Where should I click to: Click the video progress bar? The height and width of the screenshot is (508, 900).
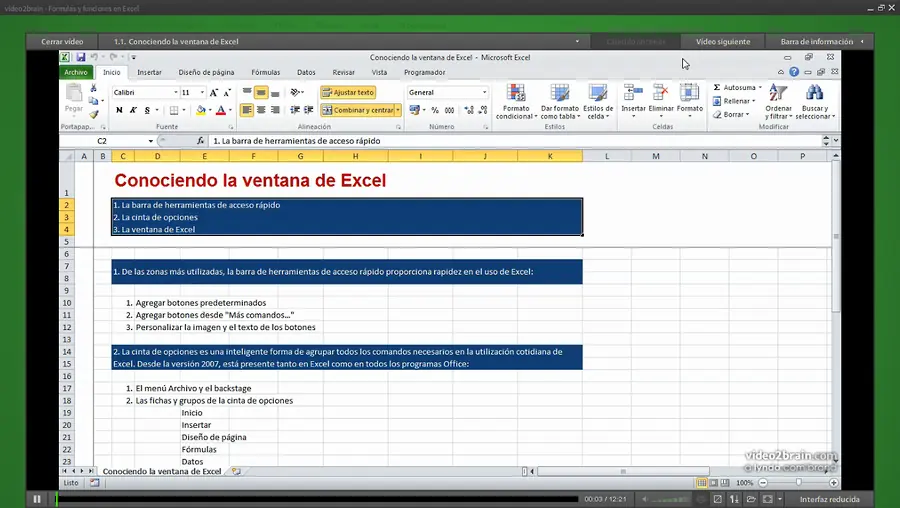[x=317, y=499]
